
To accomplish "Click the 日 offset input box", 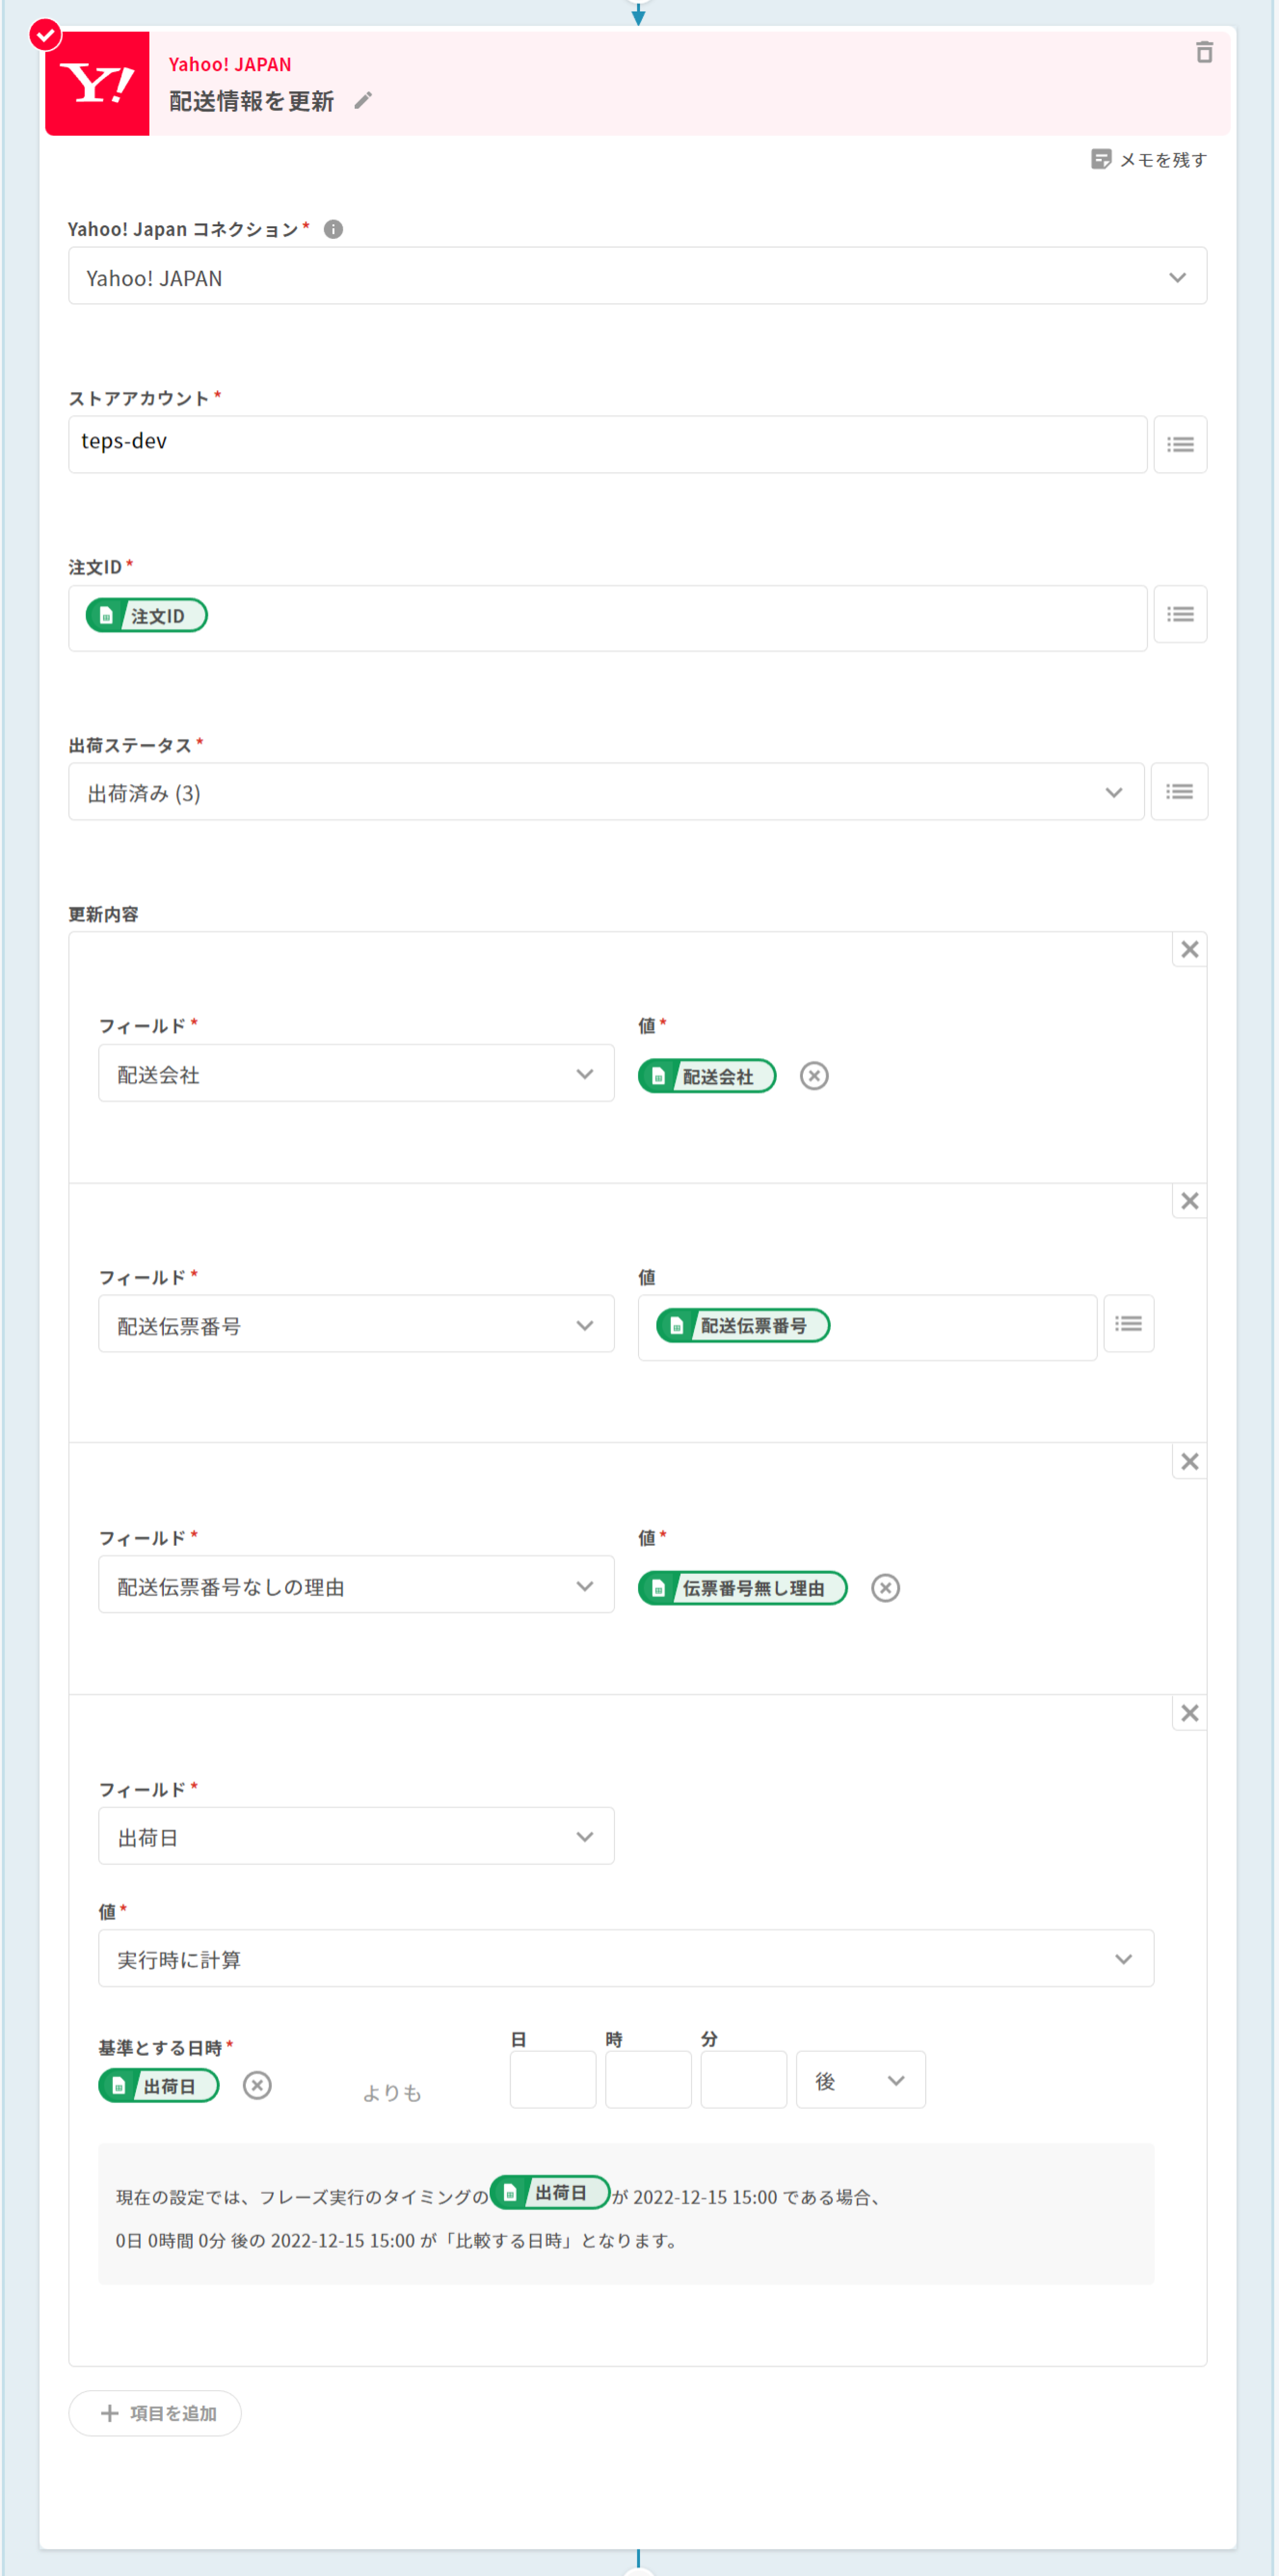I will (552, 2081).
